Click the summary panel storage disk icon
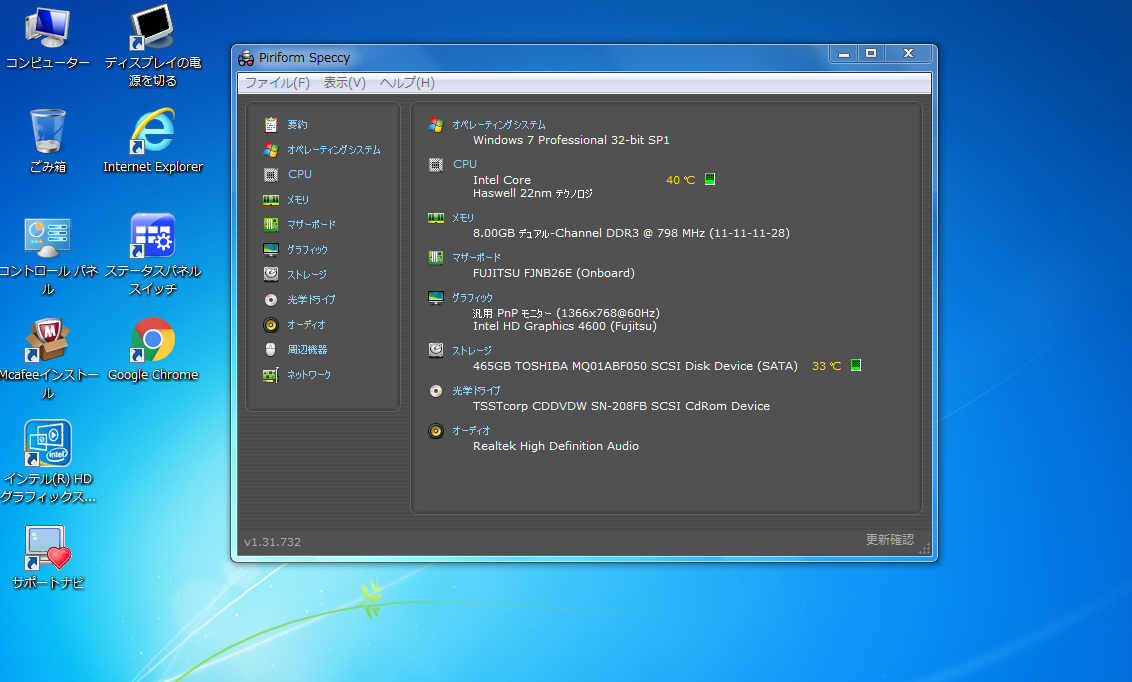The width and height of the screenshot is (1132, 682). click(x=436, y=351)
